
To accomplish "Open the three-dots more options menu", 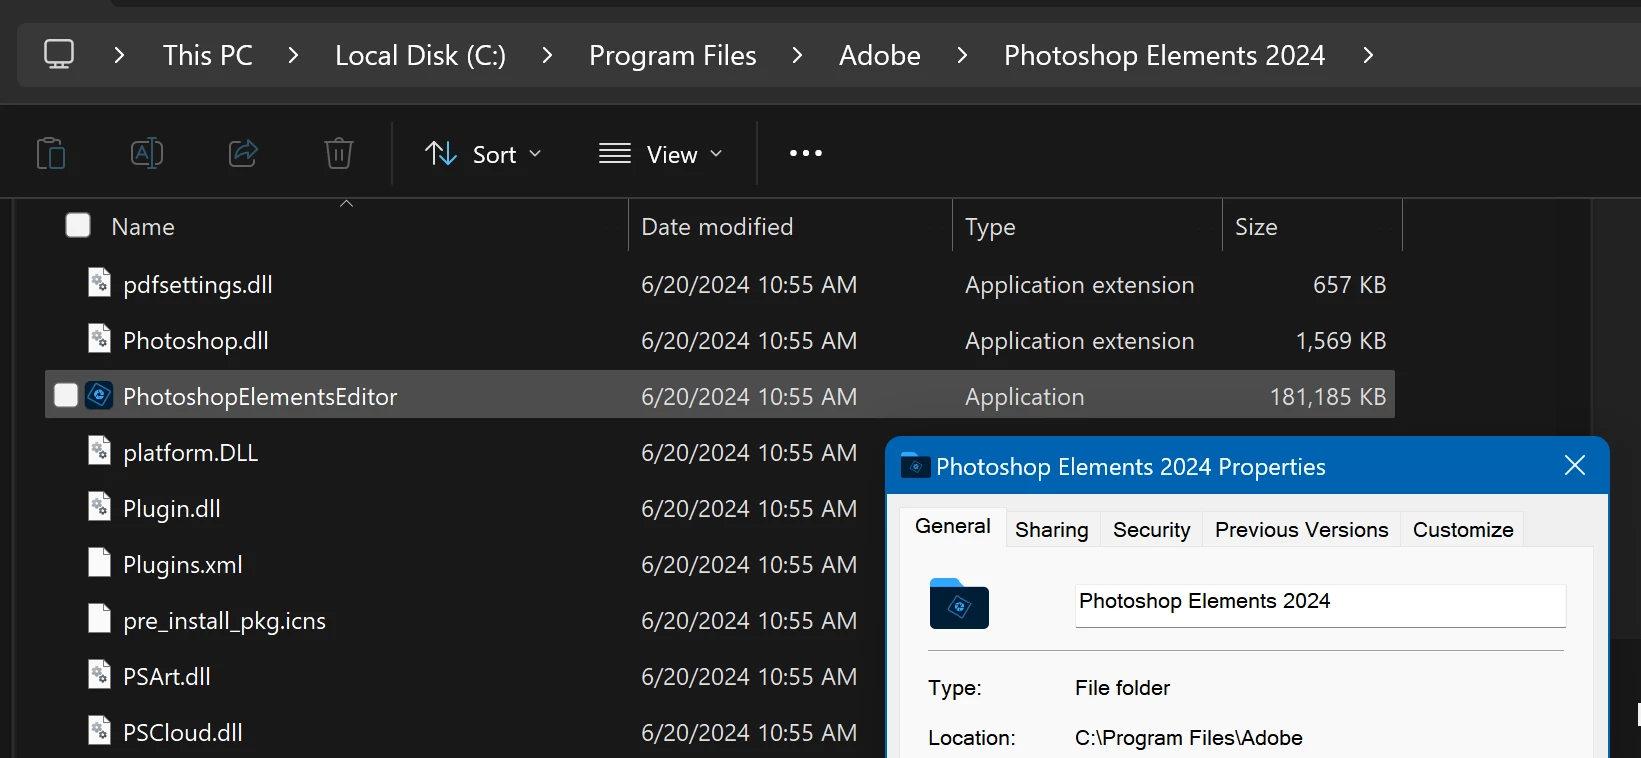I will pos(805,154).
